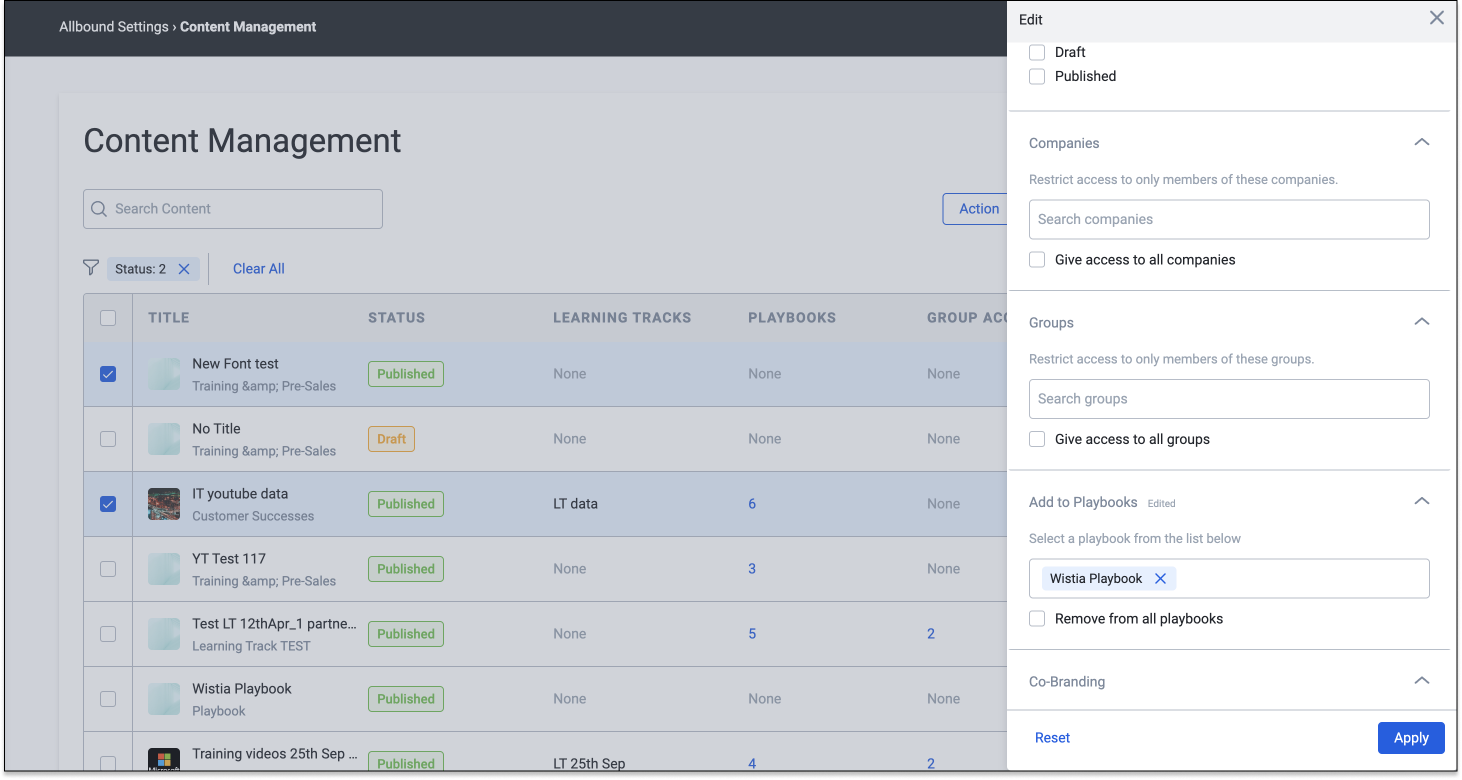This screenshot has width=1462, height=780.
Task: Check the No Title row checkbox
Action: click(x=108, y=439)
